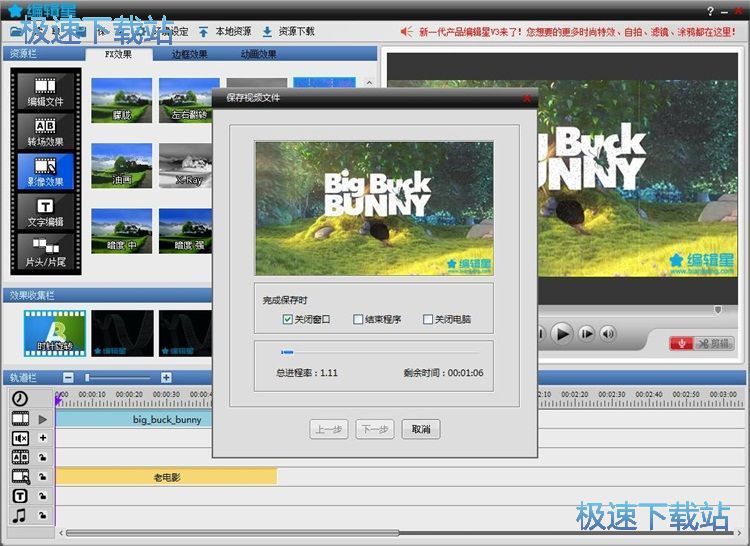Open the help question mark icon
Screen dimensions: 750x546
point(710,11)
